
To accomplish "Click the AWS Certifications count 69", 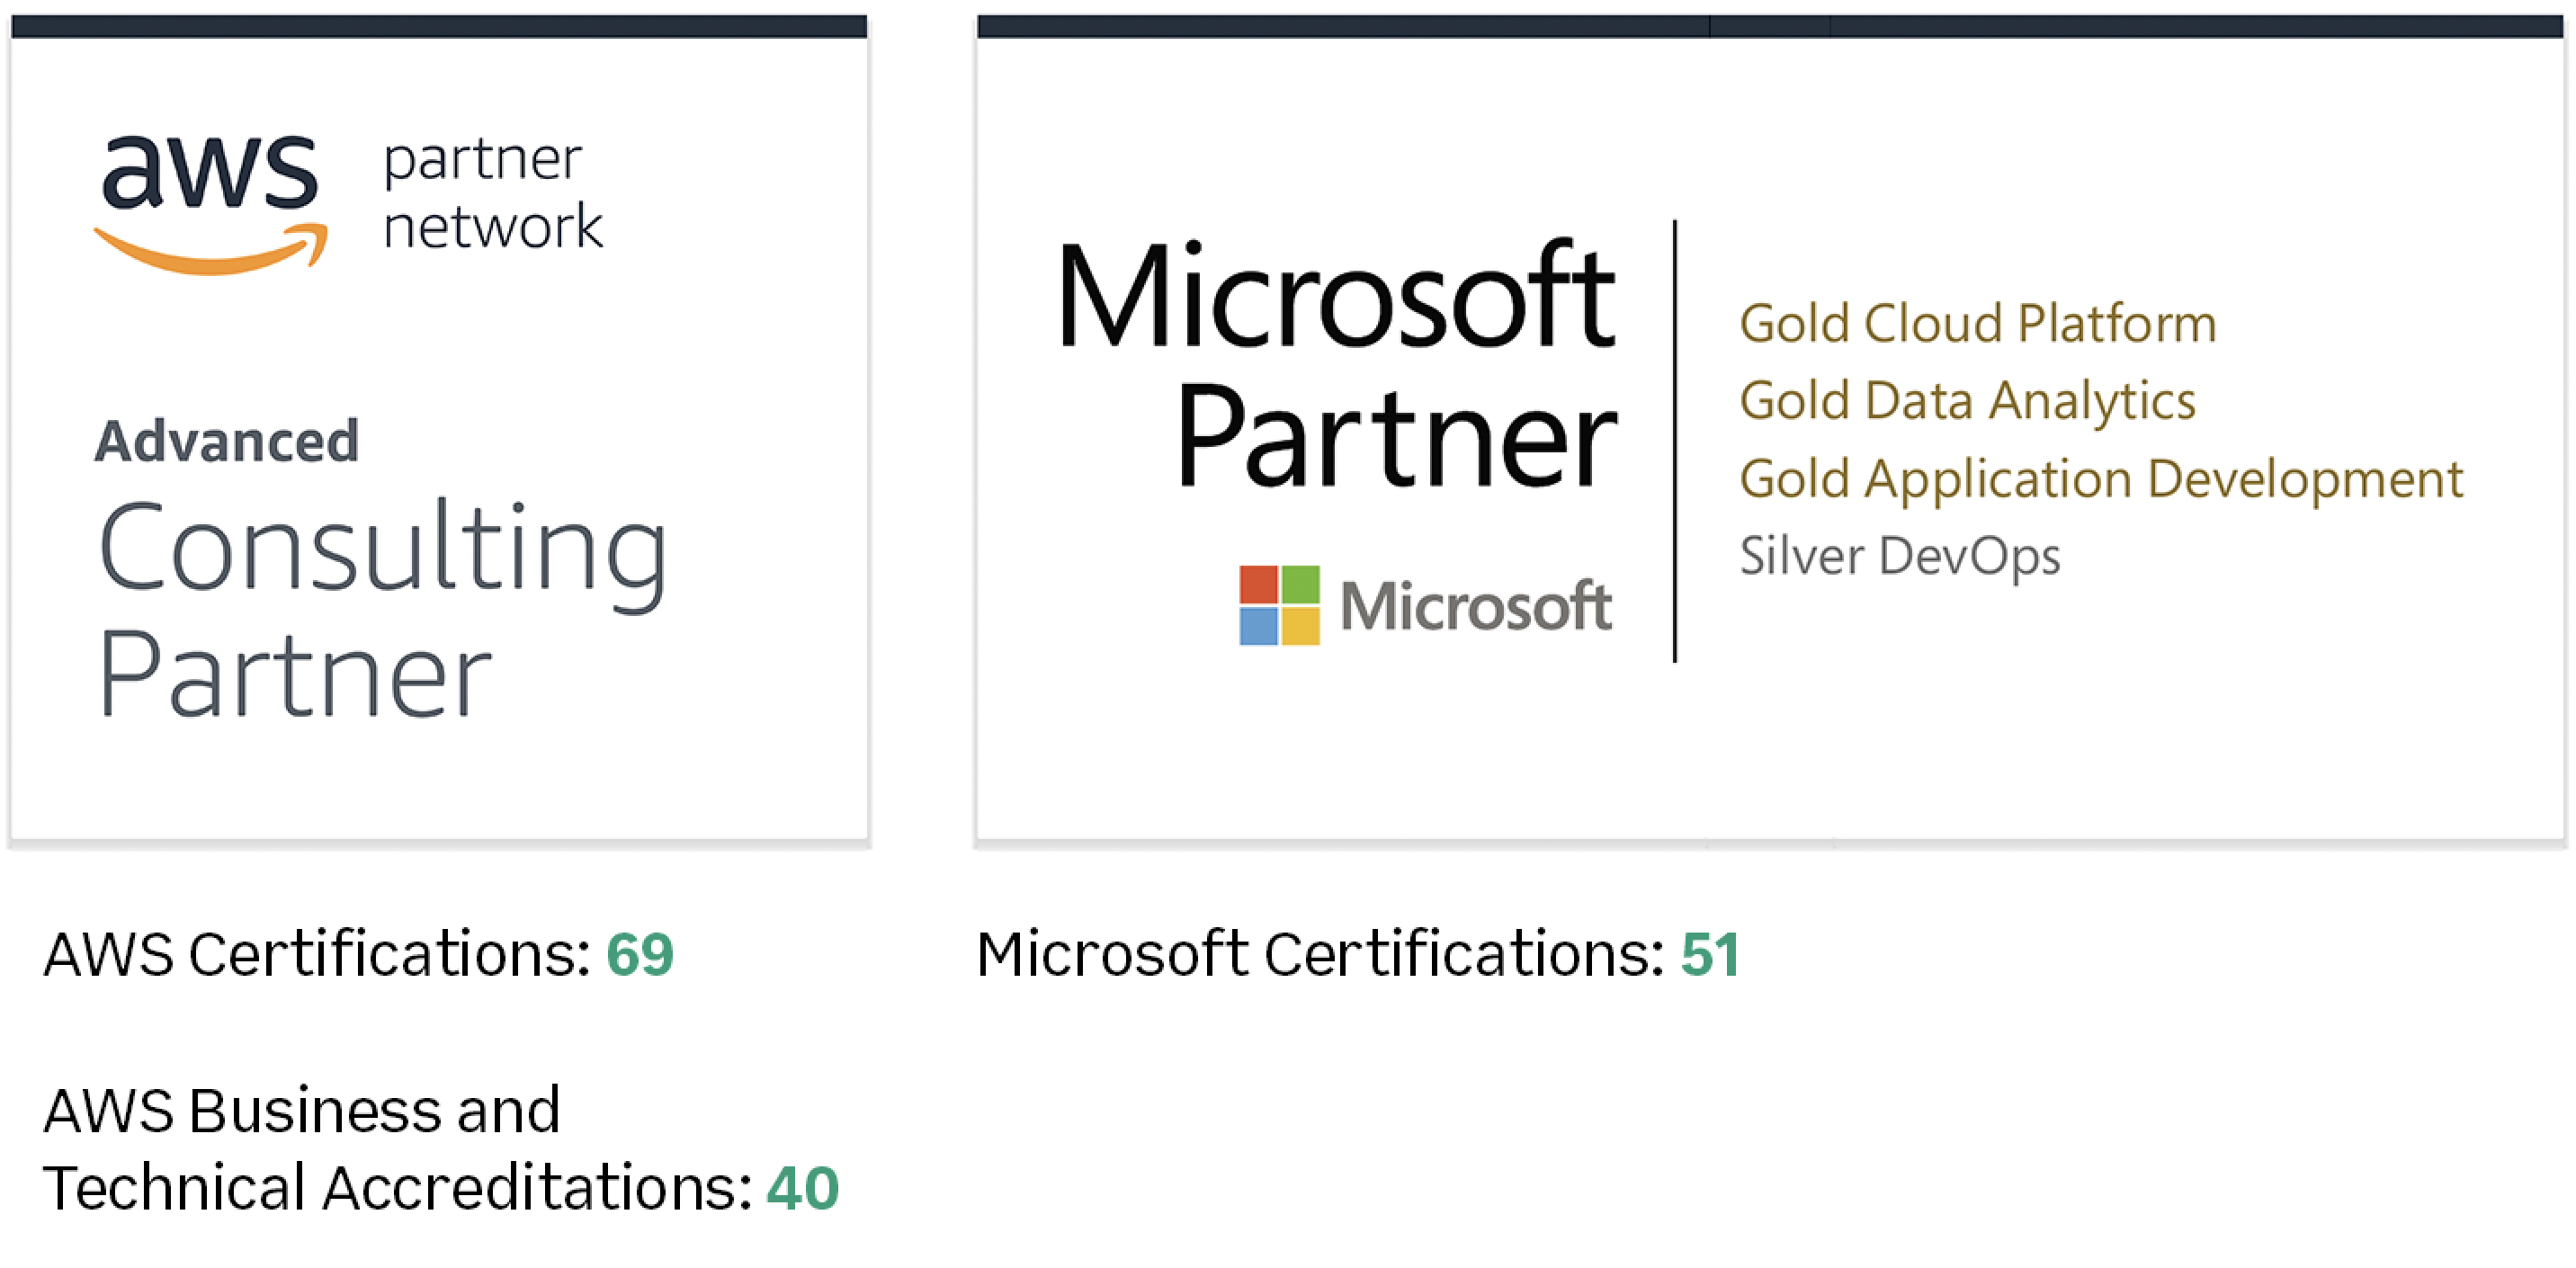I will tap(640, 954).
